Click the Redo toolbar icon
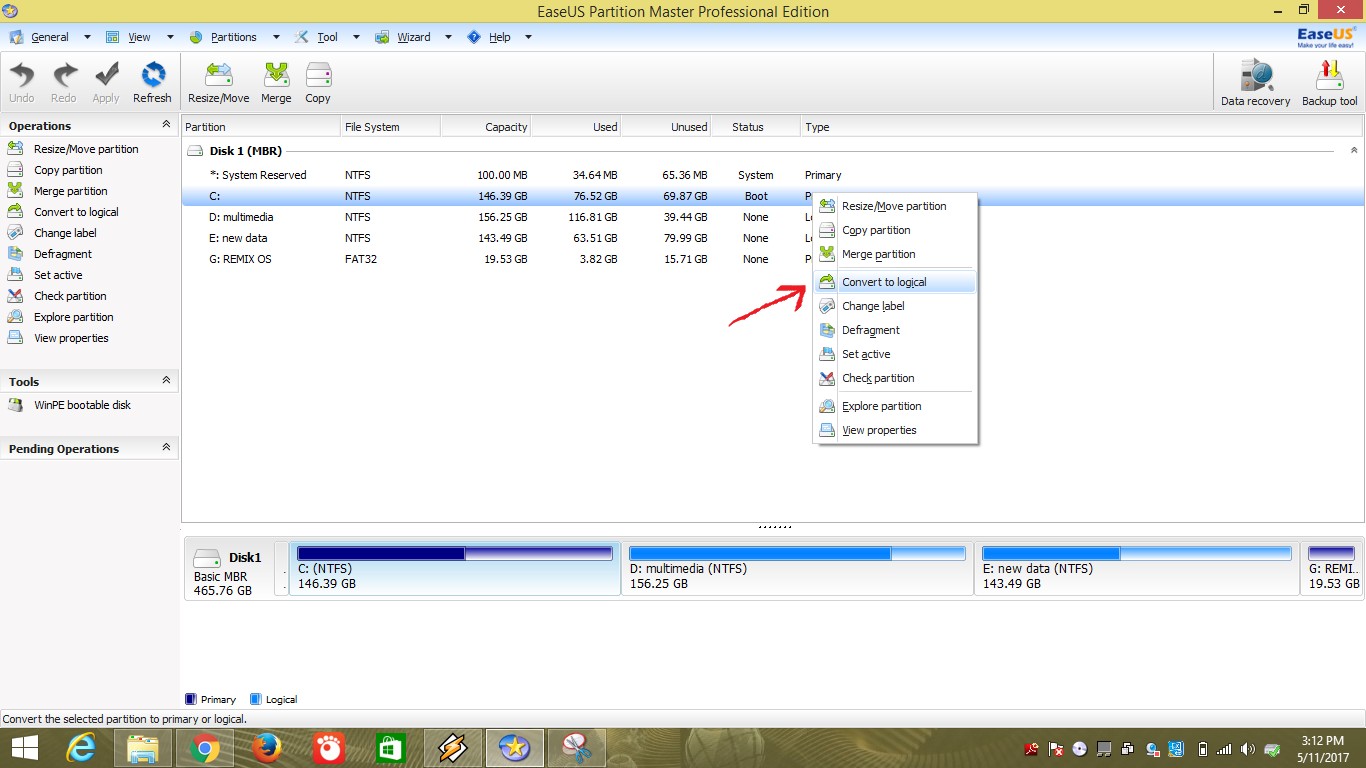1366x768 pixels. click(x=64, y=83)
